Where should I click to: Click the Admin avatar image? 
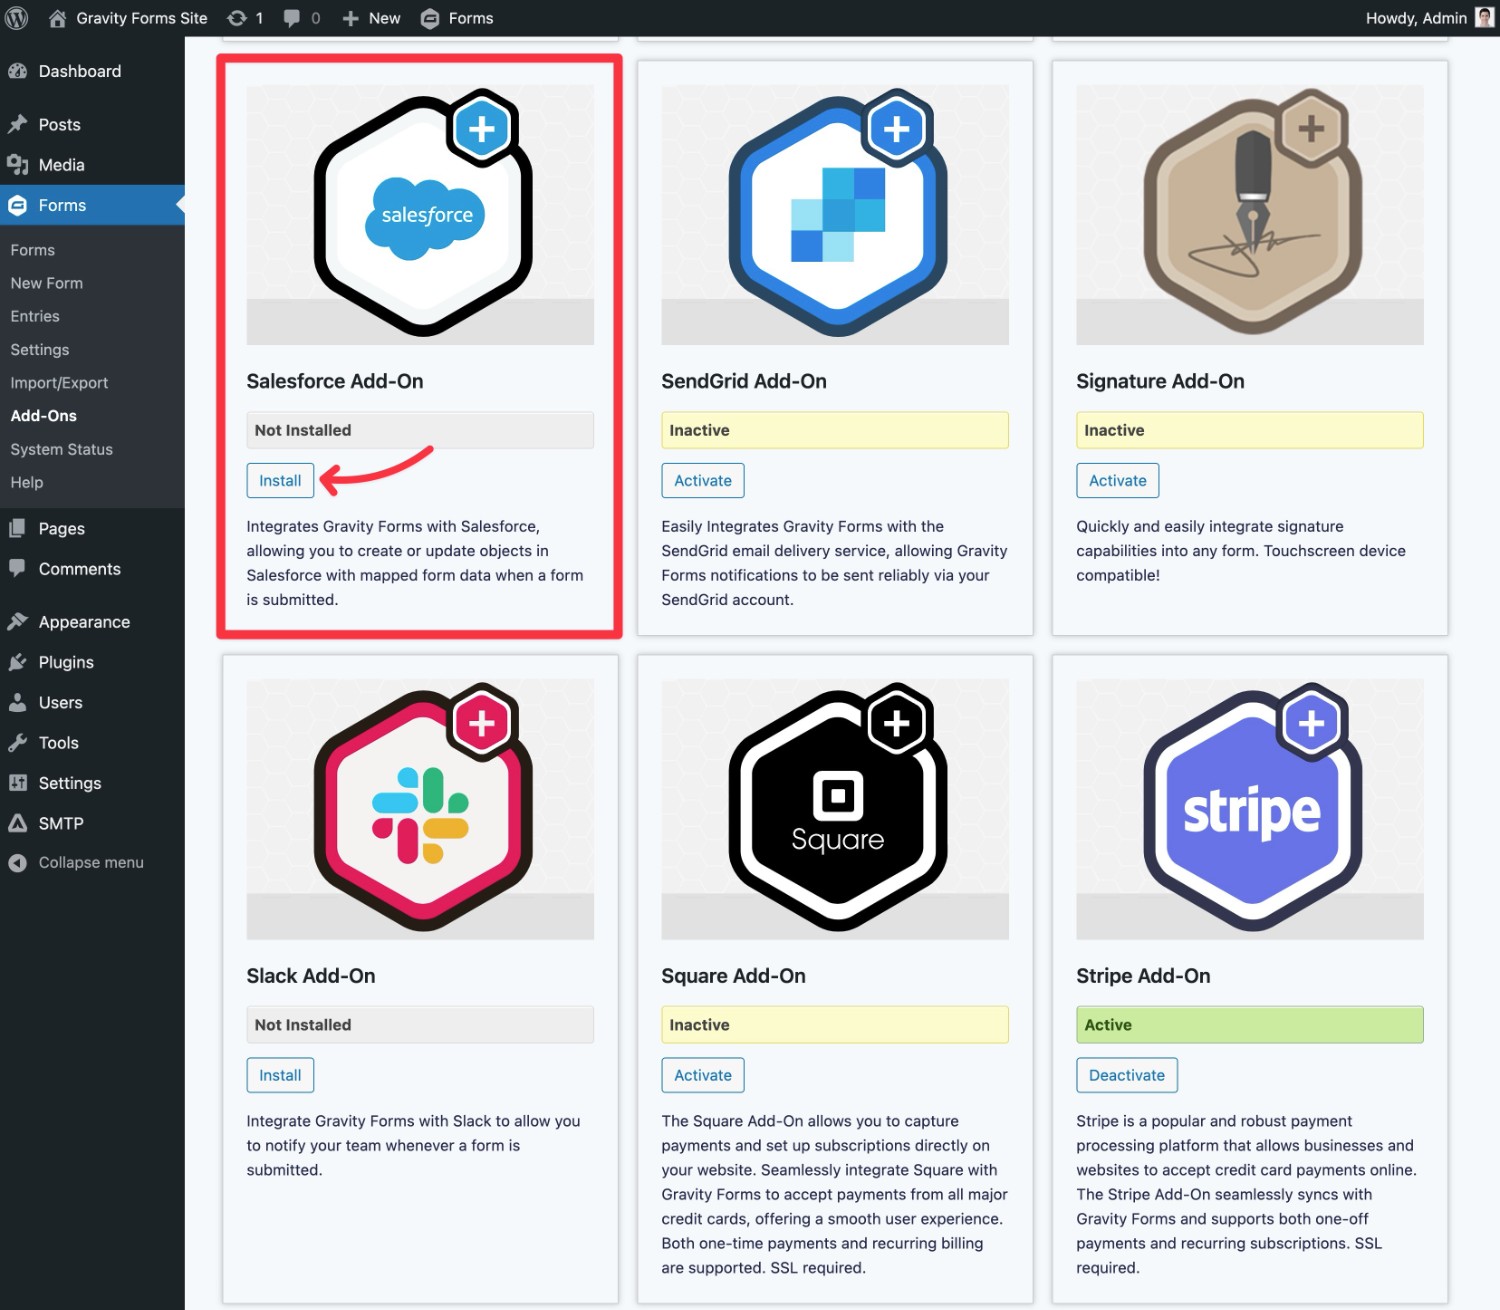[1484, 18]
